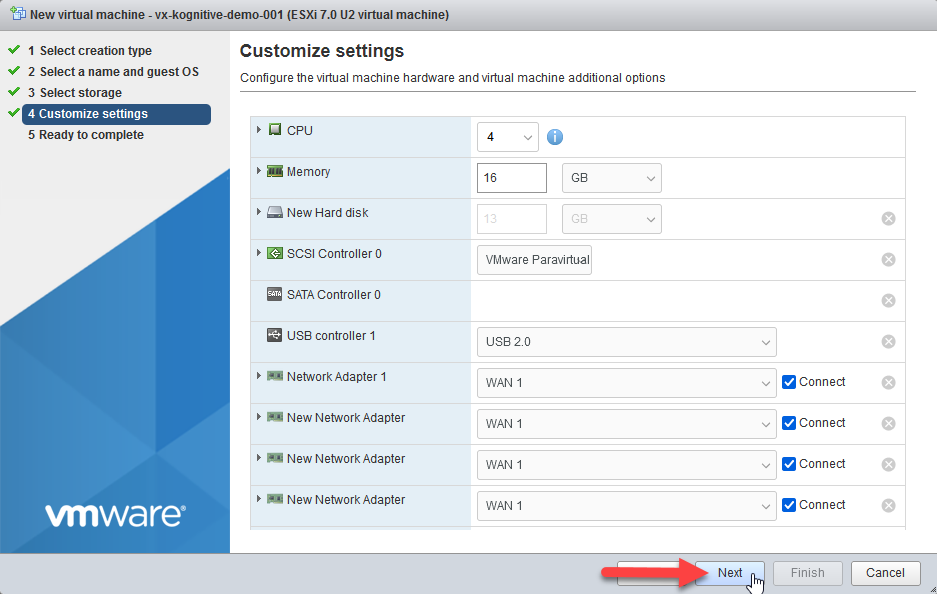The width and height of the screenshot is (937, 594).
Task: Open the Memory unit GB dropdown
Action: 611,179
